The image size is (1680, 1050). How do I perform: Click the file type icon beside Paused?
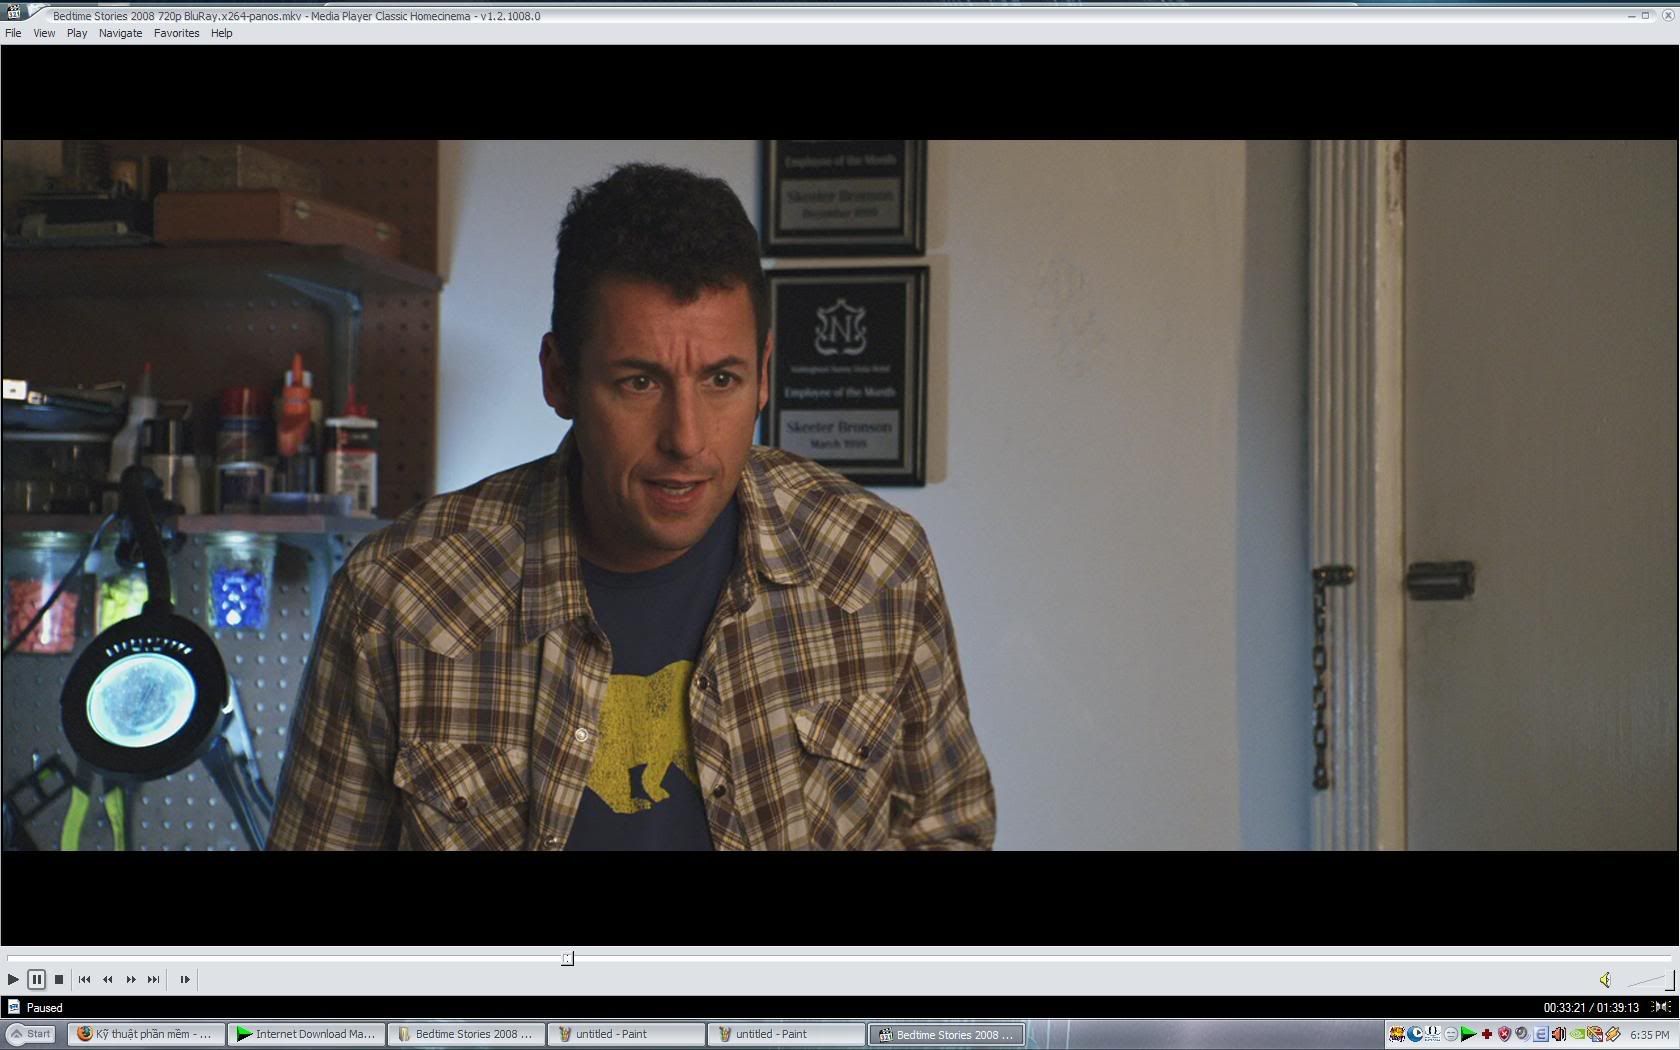point(13,1007)
